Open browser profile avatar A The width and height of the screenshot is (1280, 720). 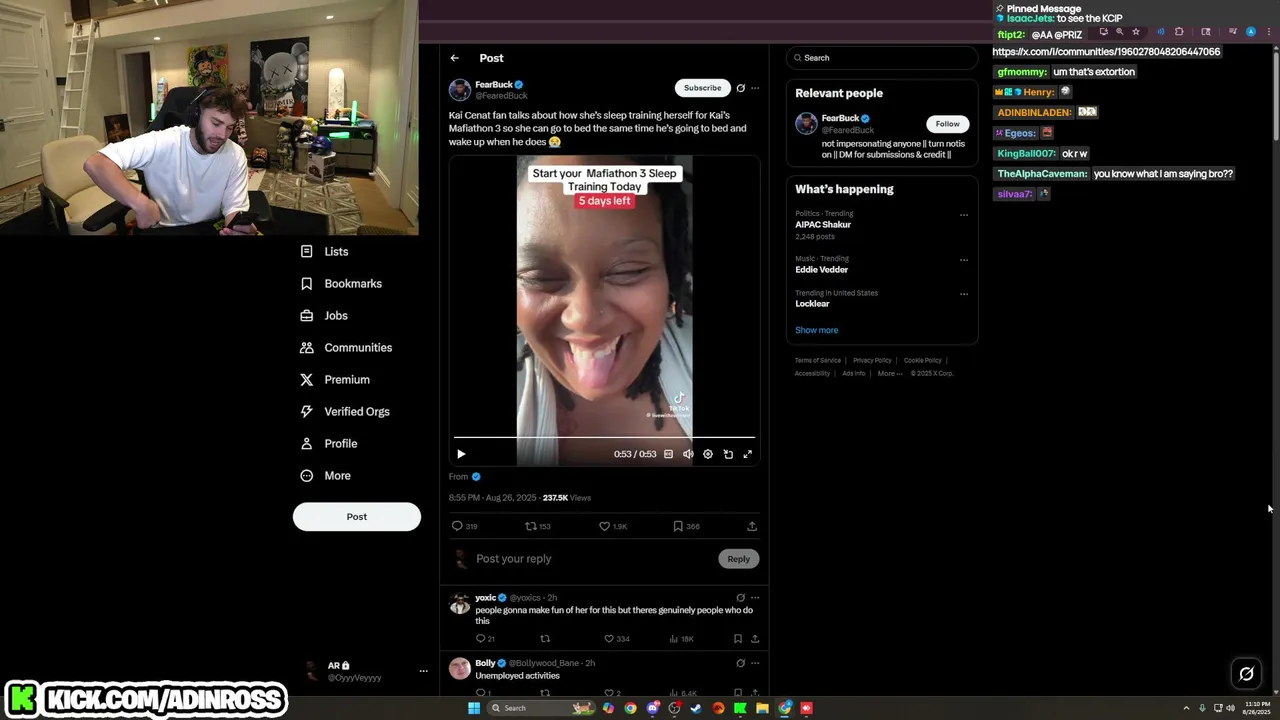(x=1250, y=32)
